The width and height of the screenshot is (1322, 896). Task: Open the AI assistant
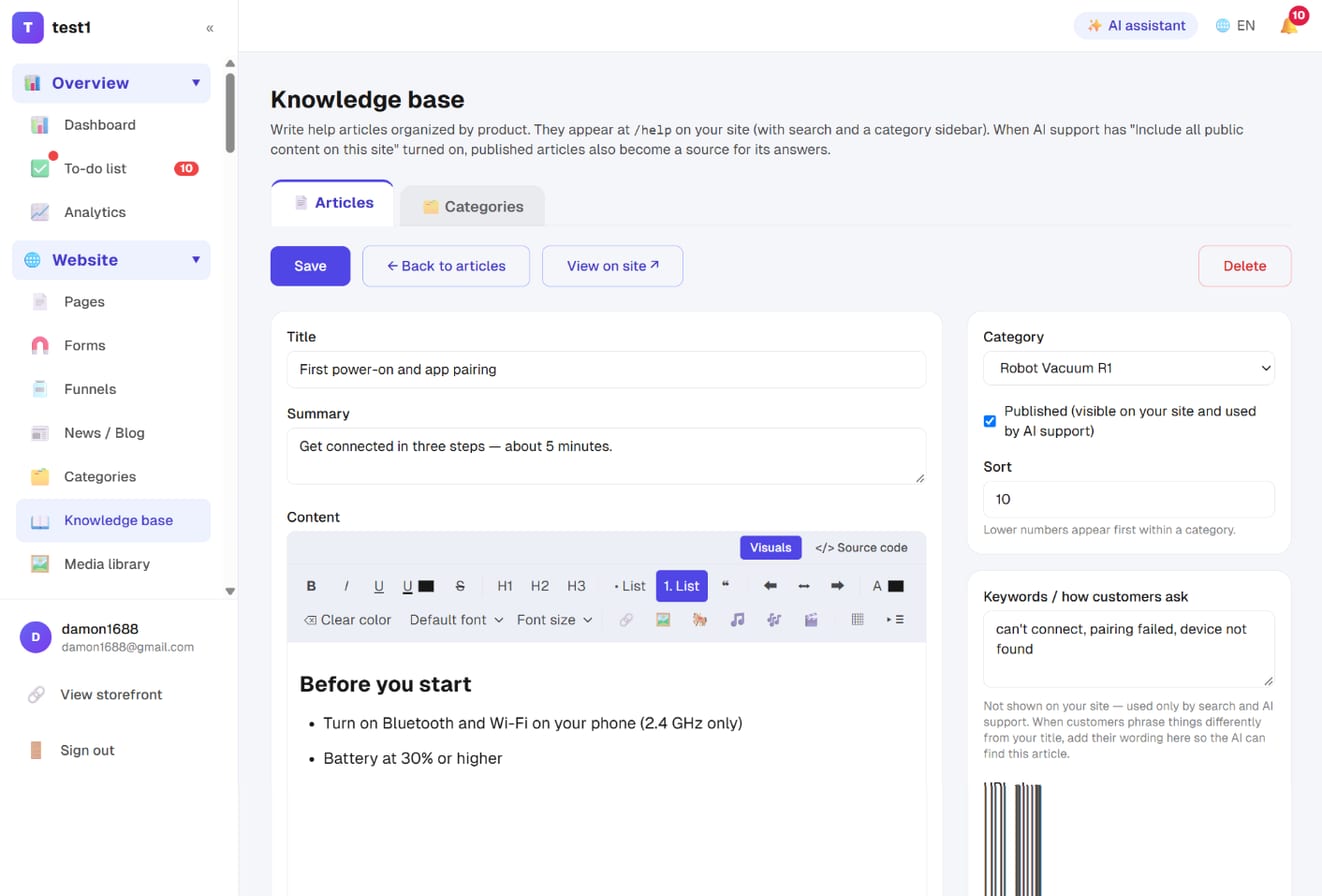coord(1136,26)
